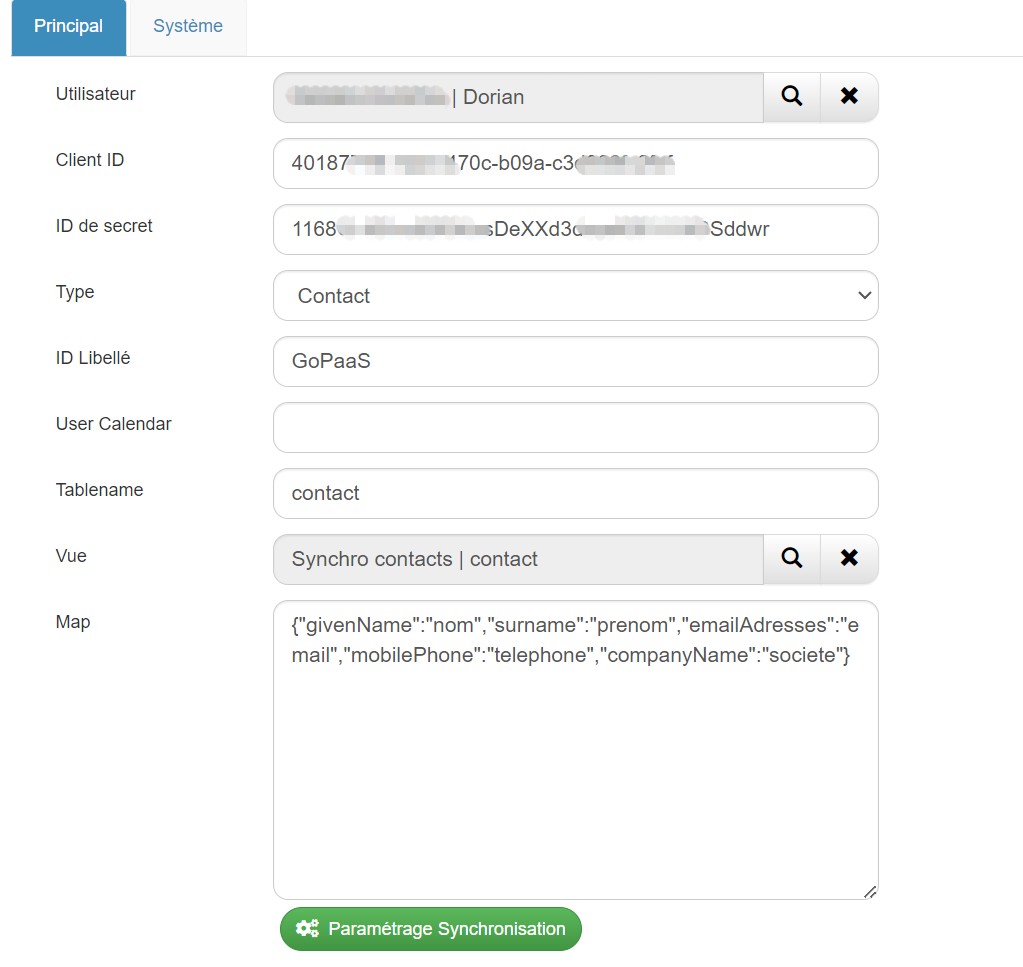The height and width of the screenshot is (967, 1023).
Task: Click the ID Libellé label
Action: click(93, 358)
